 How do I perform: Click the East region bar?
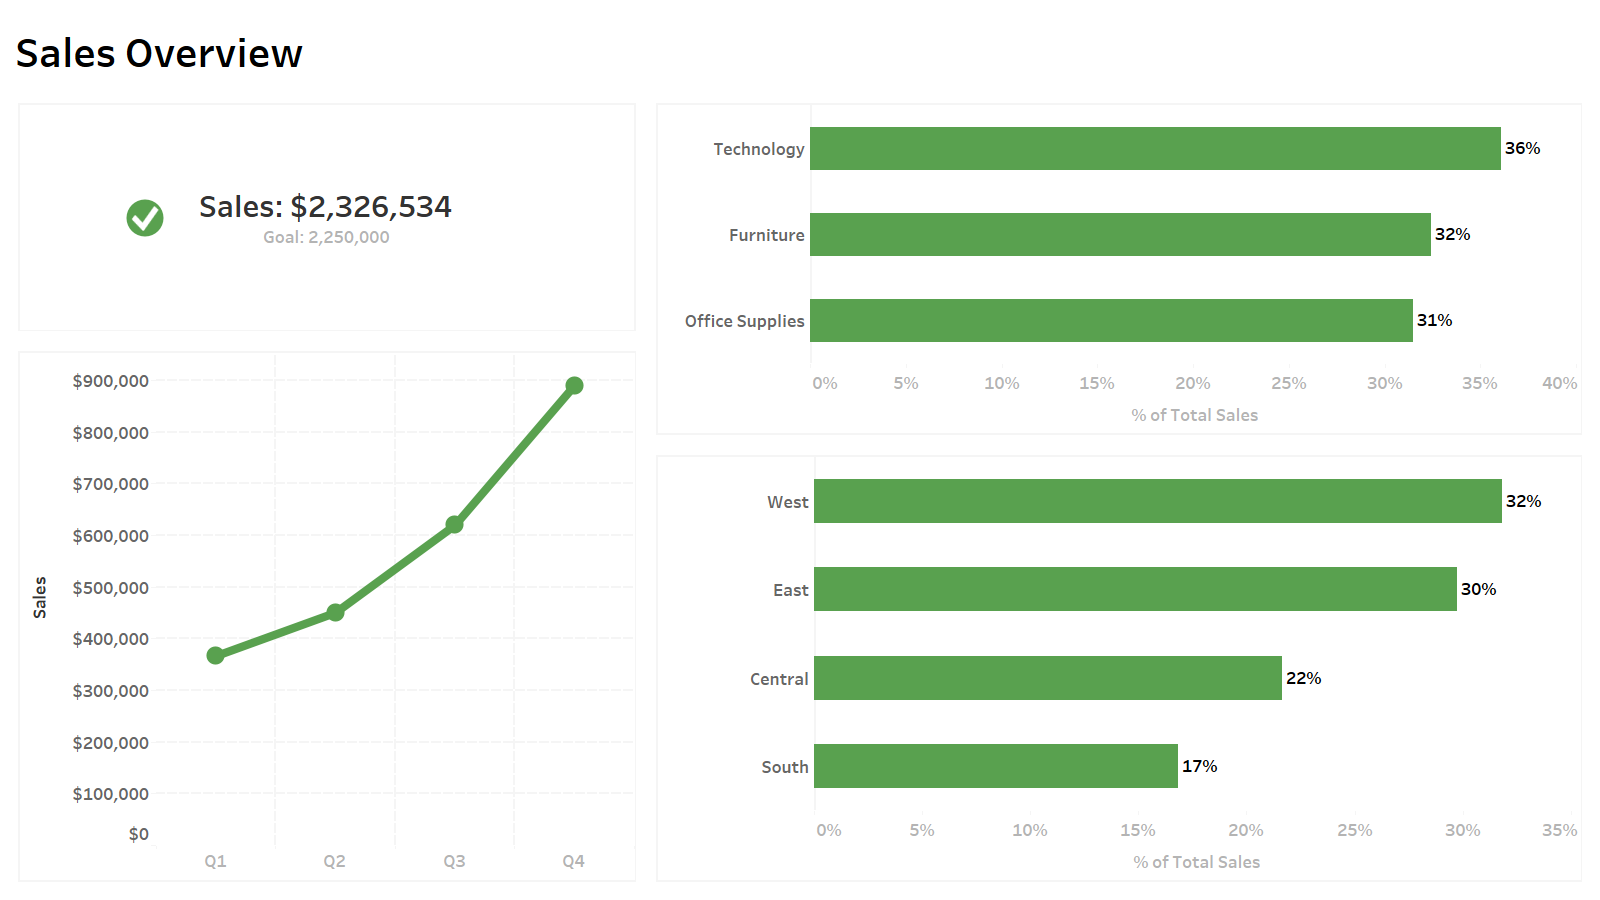click(1135, 589)
